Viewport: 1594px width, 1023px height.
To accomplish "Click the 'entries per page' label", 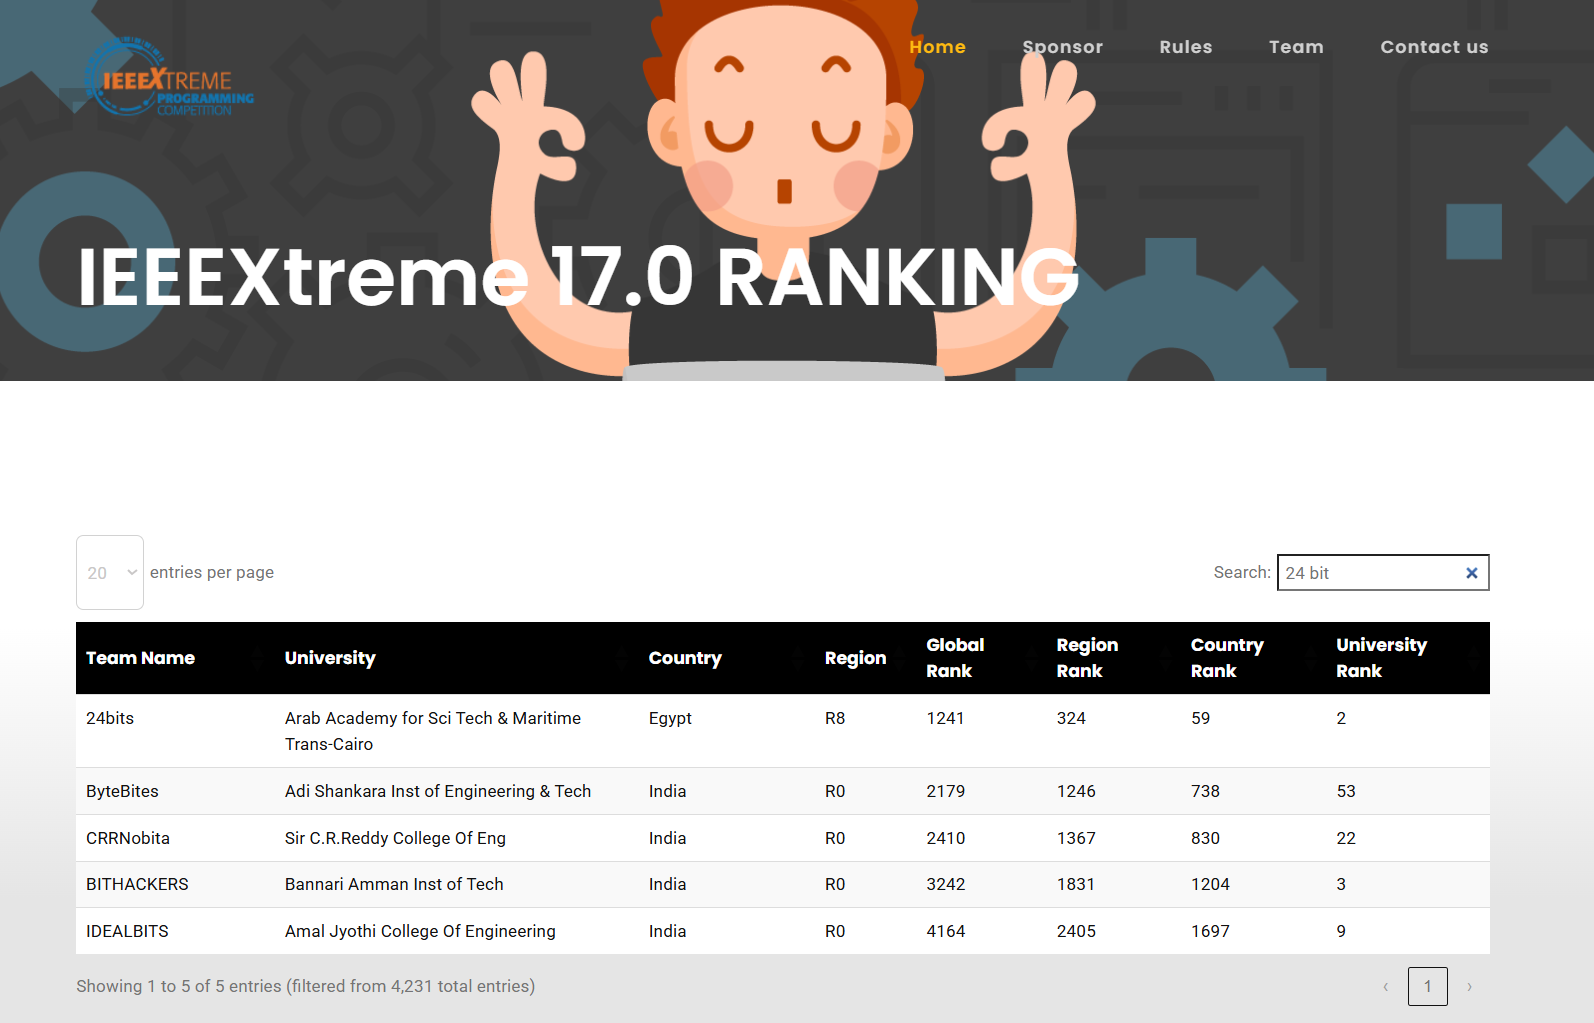I will (212, 572).
